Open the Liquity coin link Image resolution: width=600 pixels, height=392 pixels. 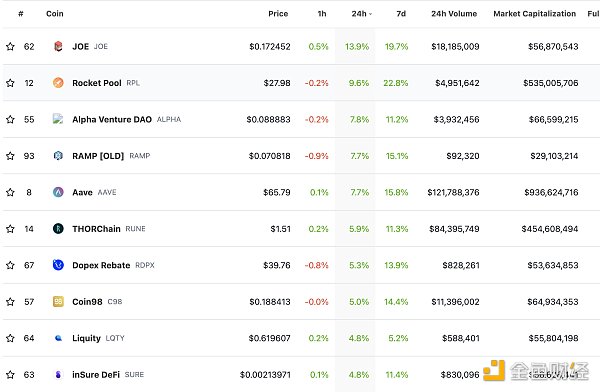click(x=86, y=338)
